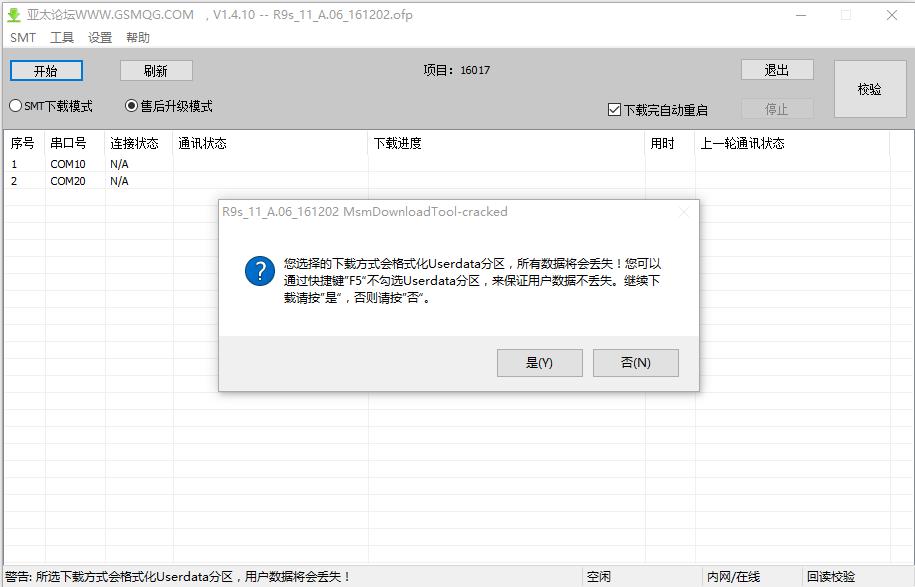This screenshot has height=587, width=915.
Task: Select the 售后升级模式 radio button
Action: coord(130,106)
